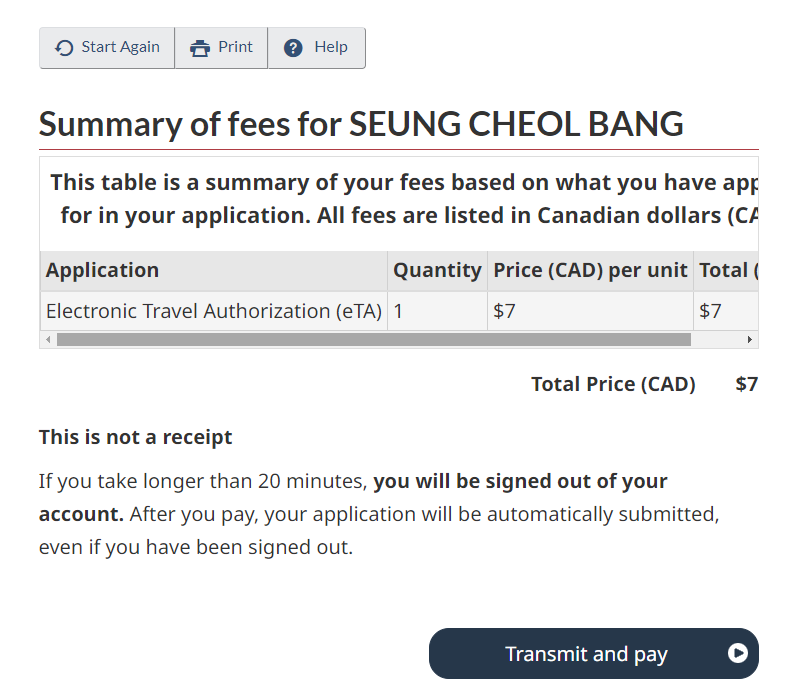Screen dimensions: 812x693
Task: Click the printer icon
Action: 200,48
